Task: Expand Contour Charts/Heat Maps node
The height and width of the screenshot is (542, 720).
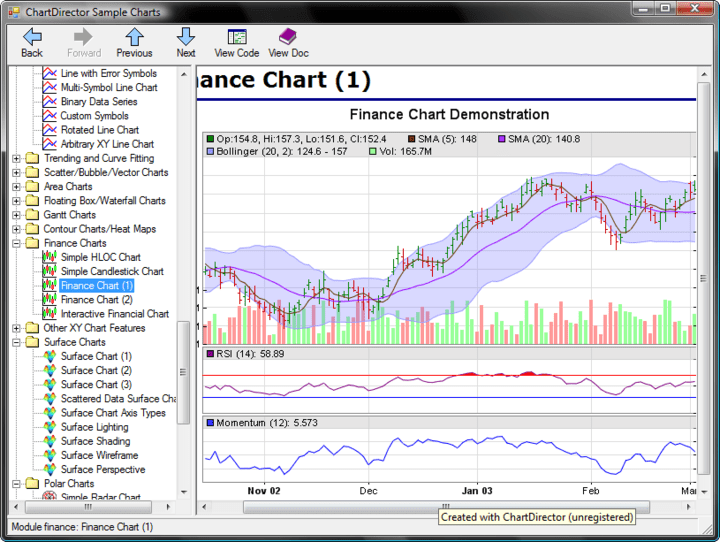Action: pyautogui.click(x=17, y=229)
